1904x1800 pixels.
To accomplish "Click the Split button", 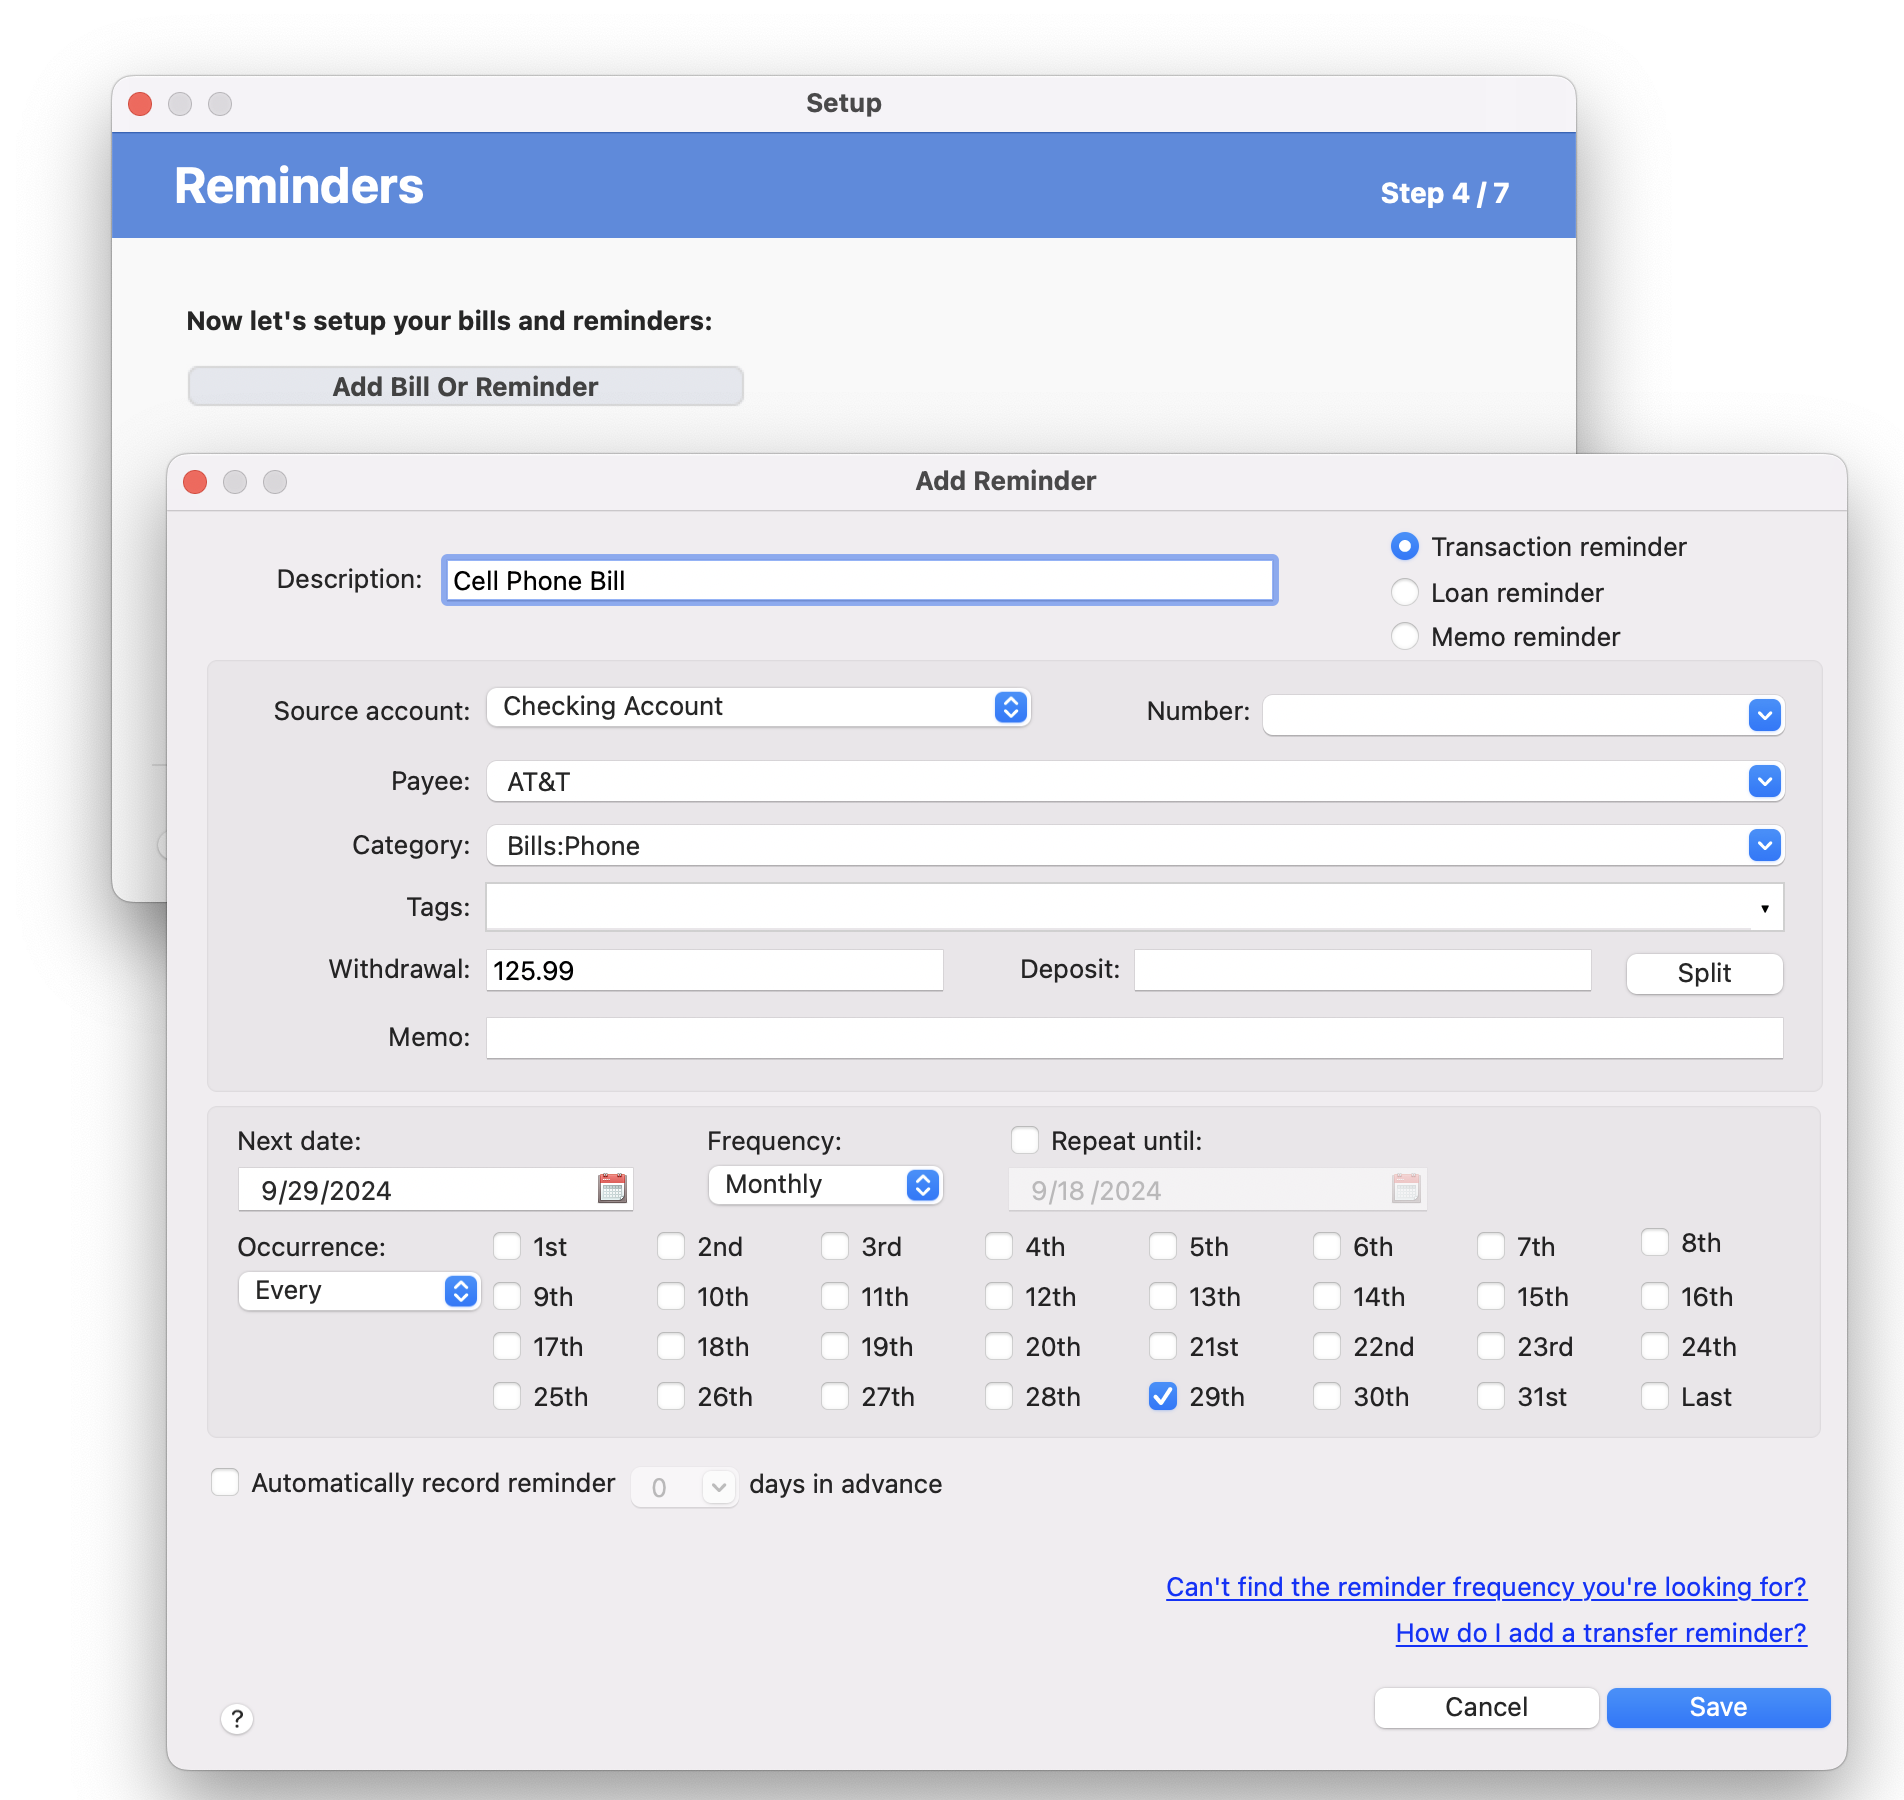I will pyautogui.click(x=1704, y=973).
